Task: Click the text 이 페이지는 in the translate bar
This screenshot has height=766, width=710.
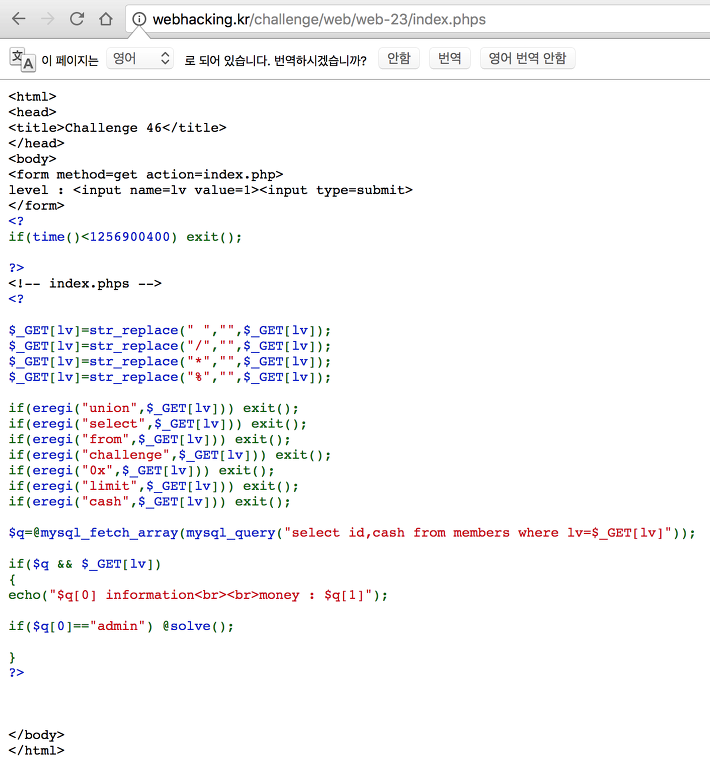Action: [70, 60]
